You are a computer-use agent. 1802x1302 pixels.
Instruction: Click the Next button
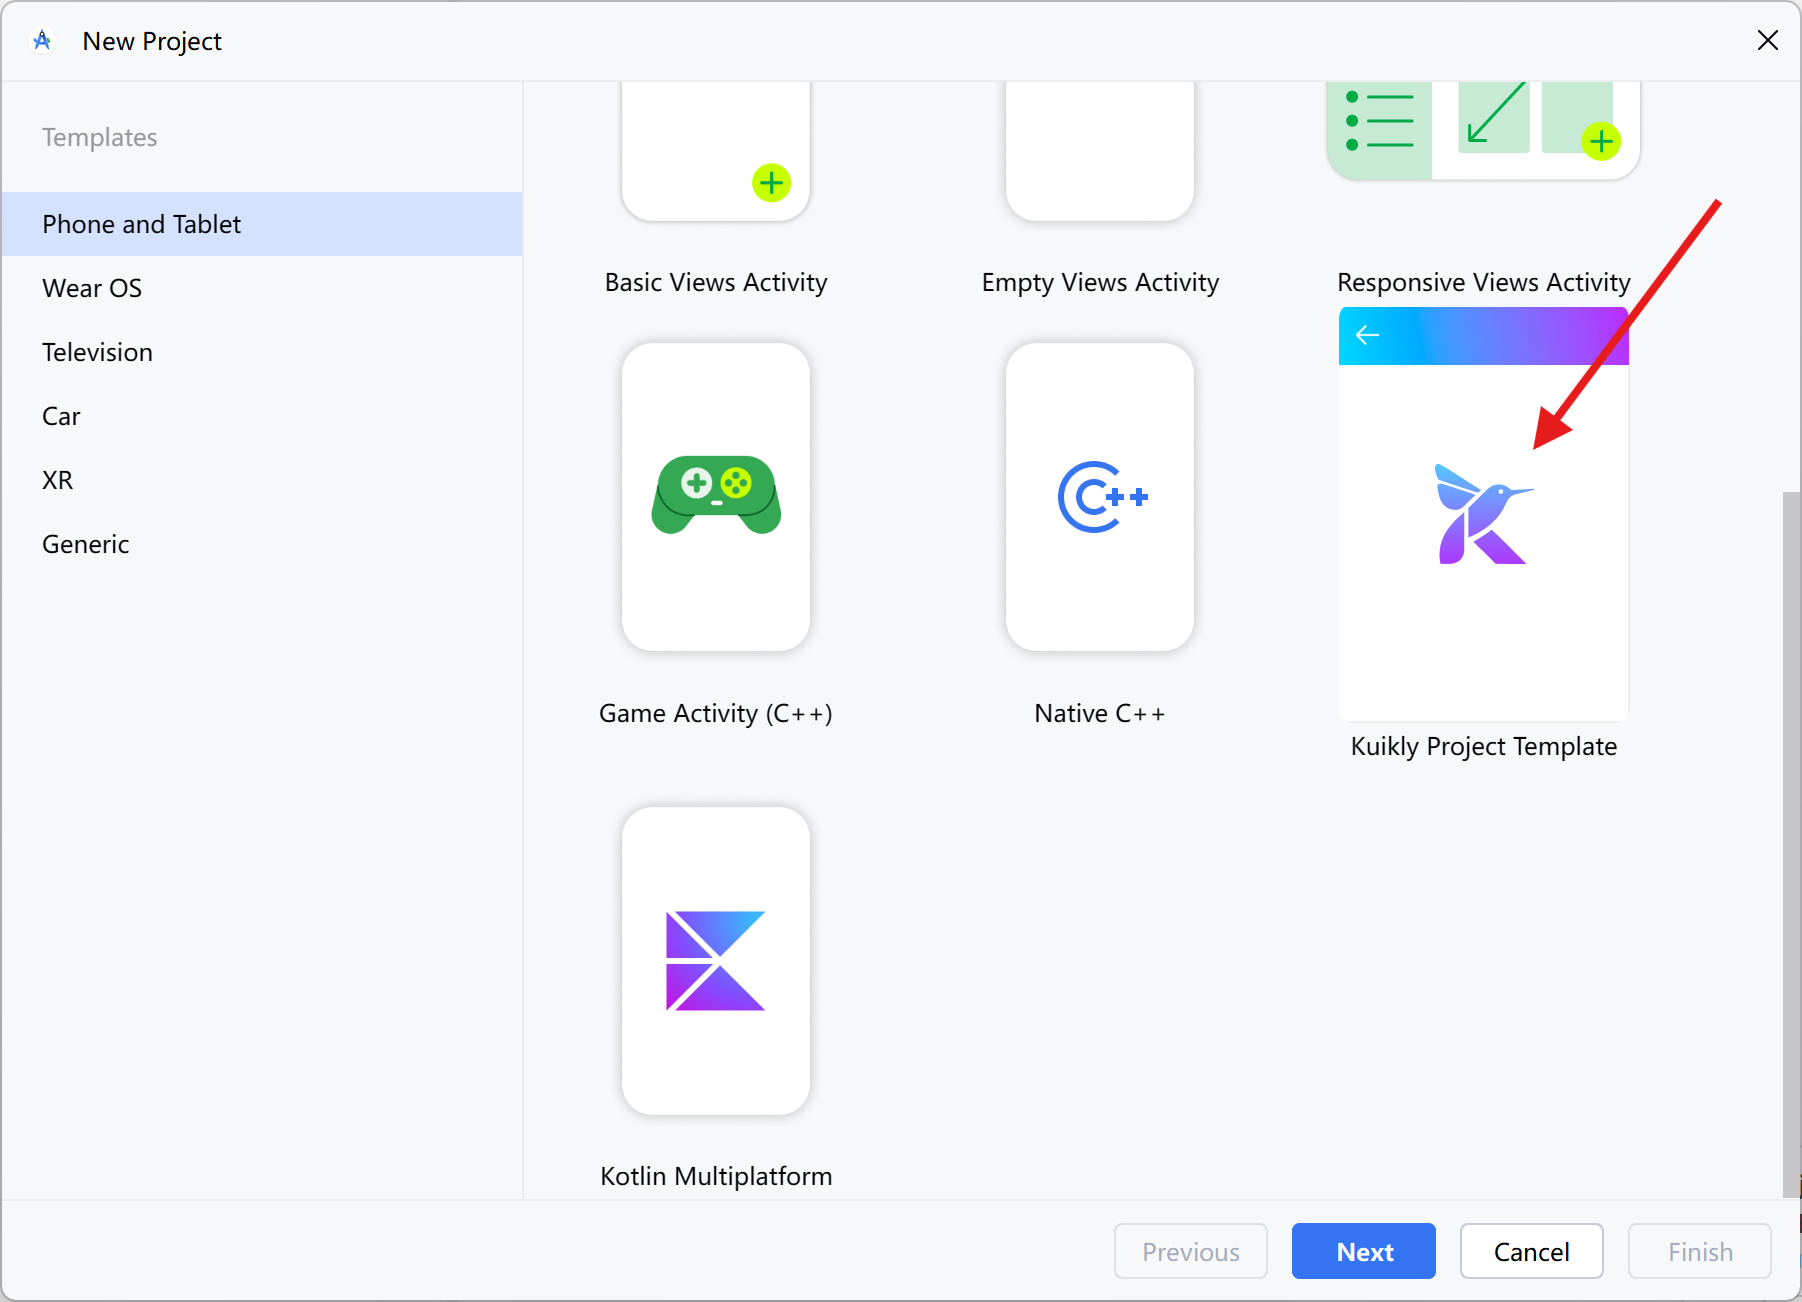point(1364,1251)
